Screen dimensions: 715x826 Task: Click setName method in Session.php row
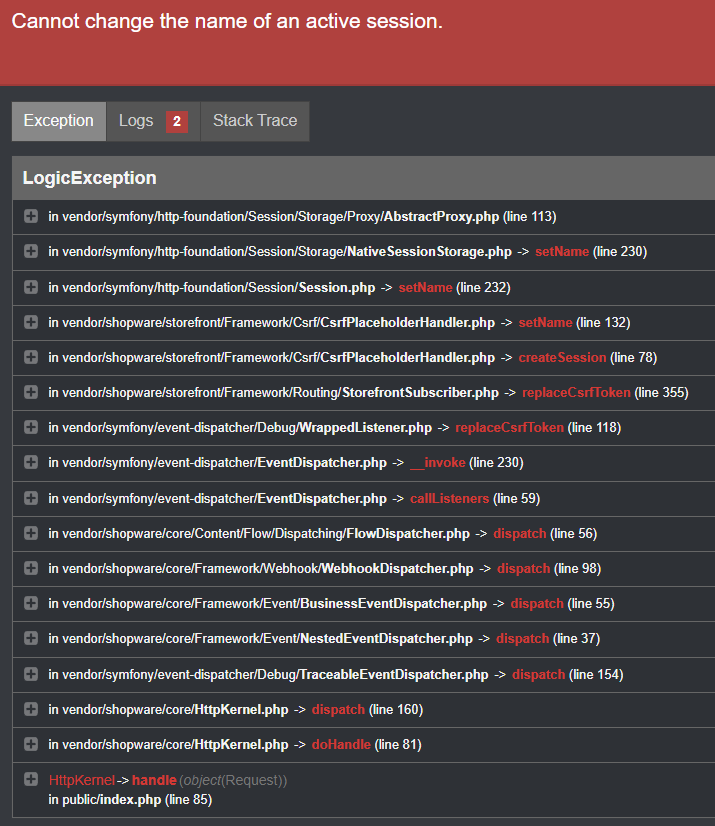click(425, 288)
